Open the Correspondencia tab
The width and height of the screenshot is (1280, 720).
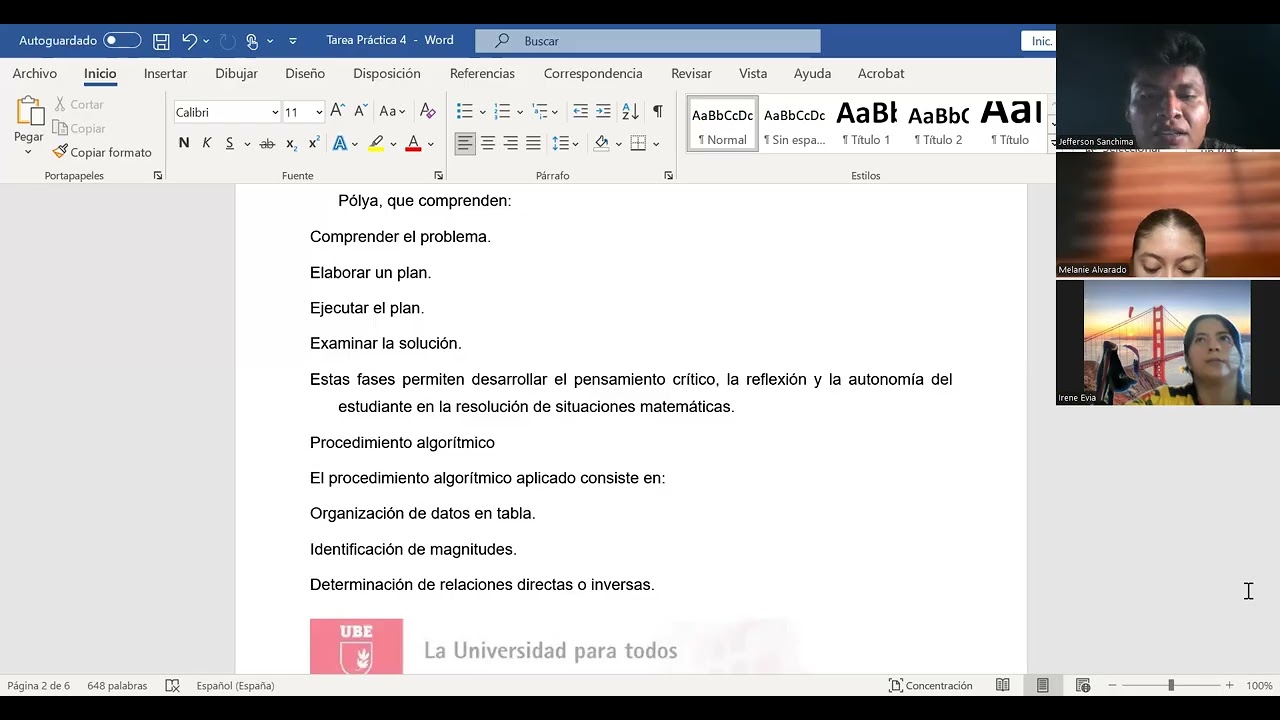(x=593, y=73)
